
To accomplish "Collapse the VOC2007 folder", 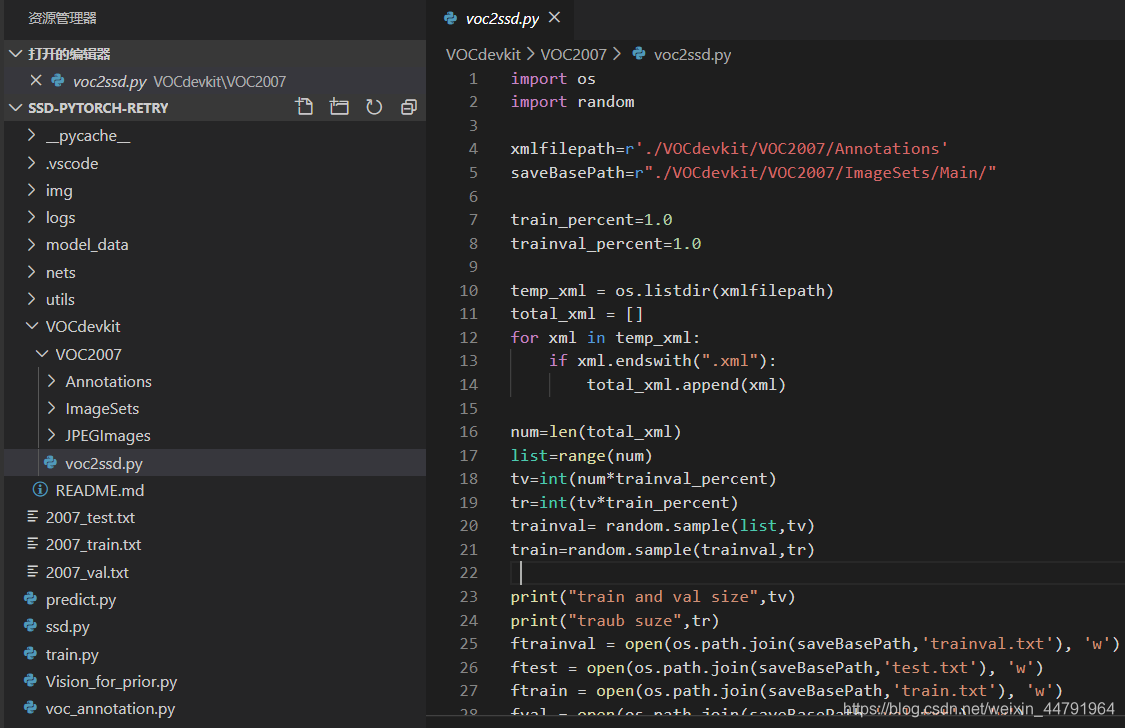I will point(42,354).
